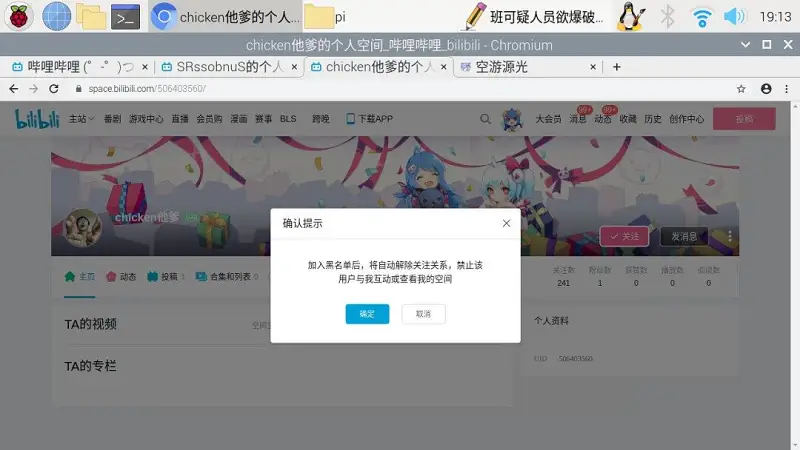Open the Raspberry Pi main menu
Viewport: 800px width, 450px height.
point(19,16)
